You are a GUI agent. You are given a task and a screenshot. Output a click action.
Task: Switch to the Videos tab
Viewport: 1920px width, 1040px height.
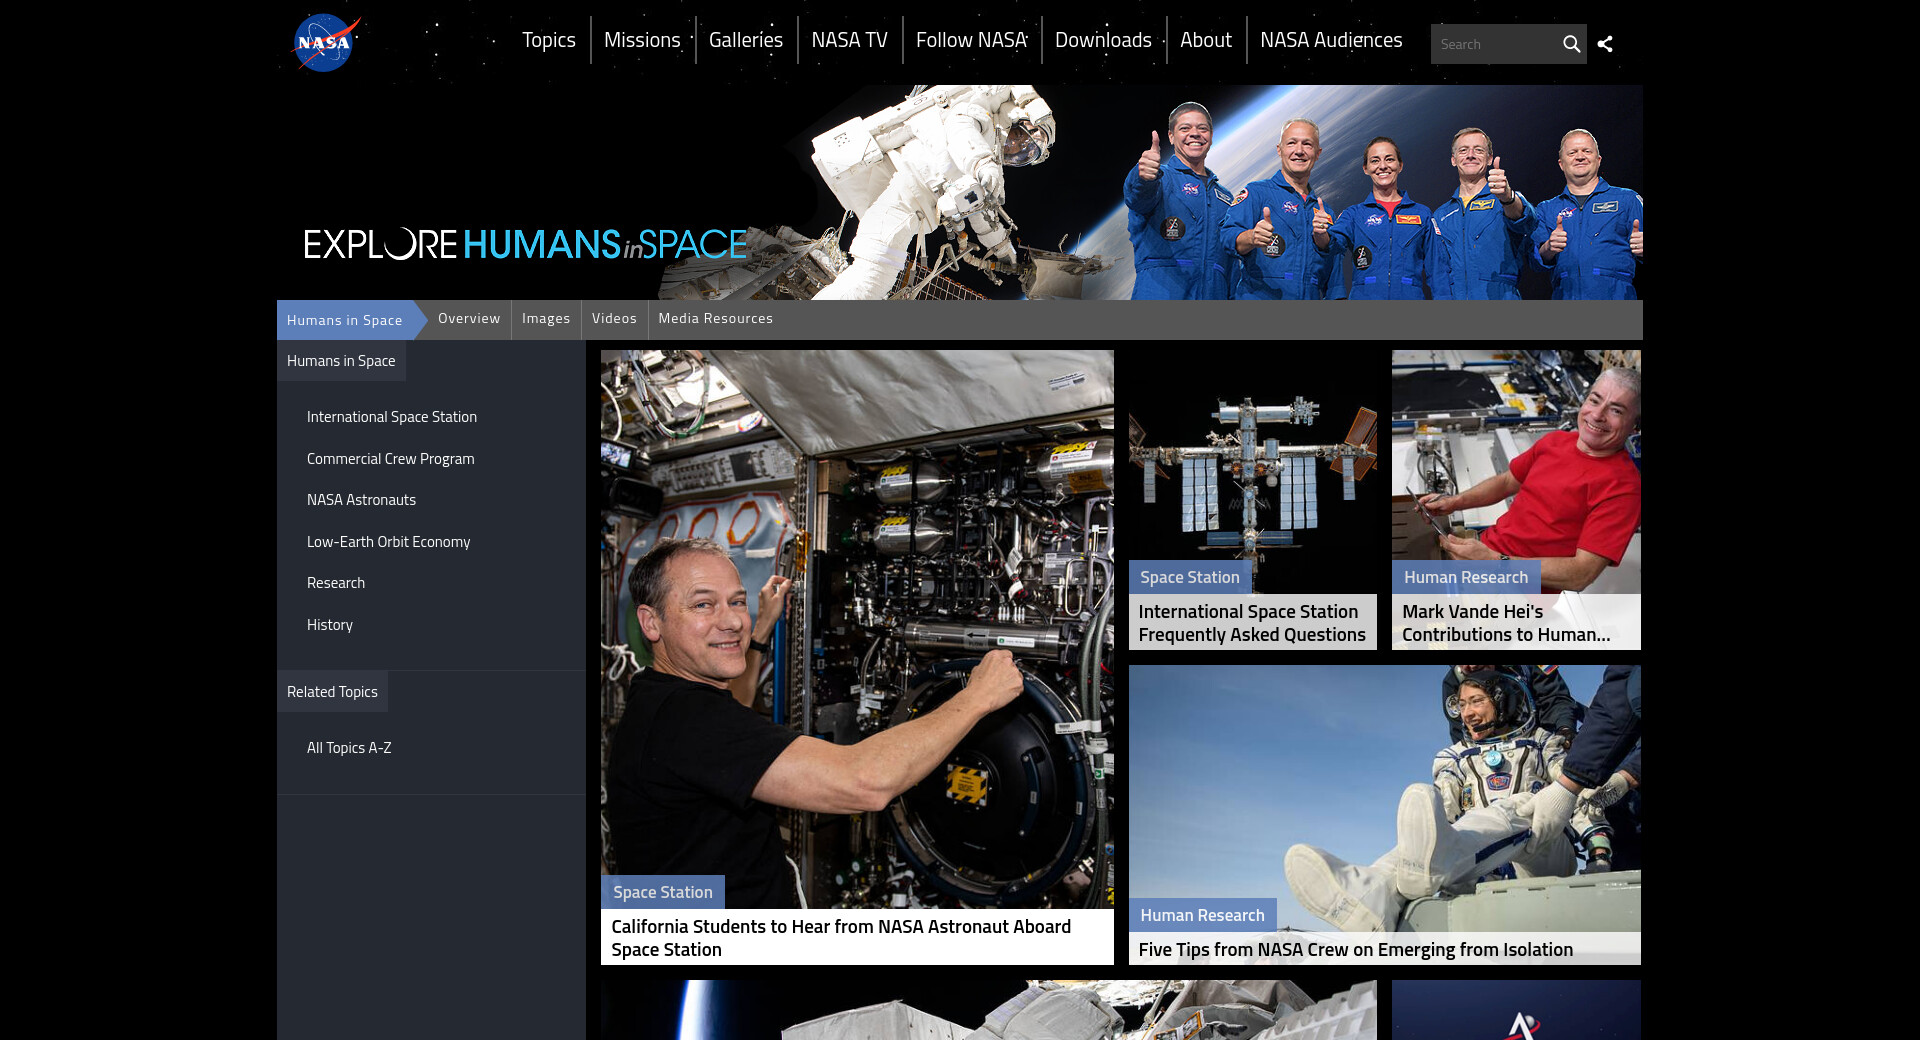pos(614,319)
